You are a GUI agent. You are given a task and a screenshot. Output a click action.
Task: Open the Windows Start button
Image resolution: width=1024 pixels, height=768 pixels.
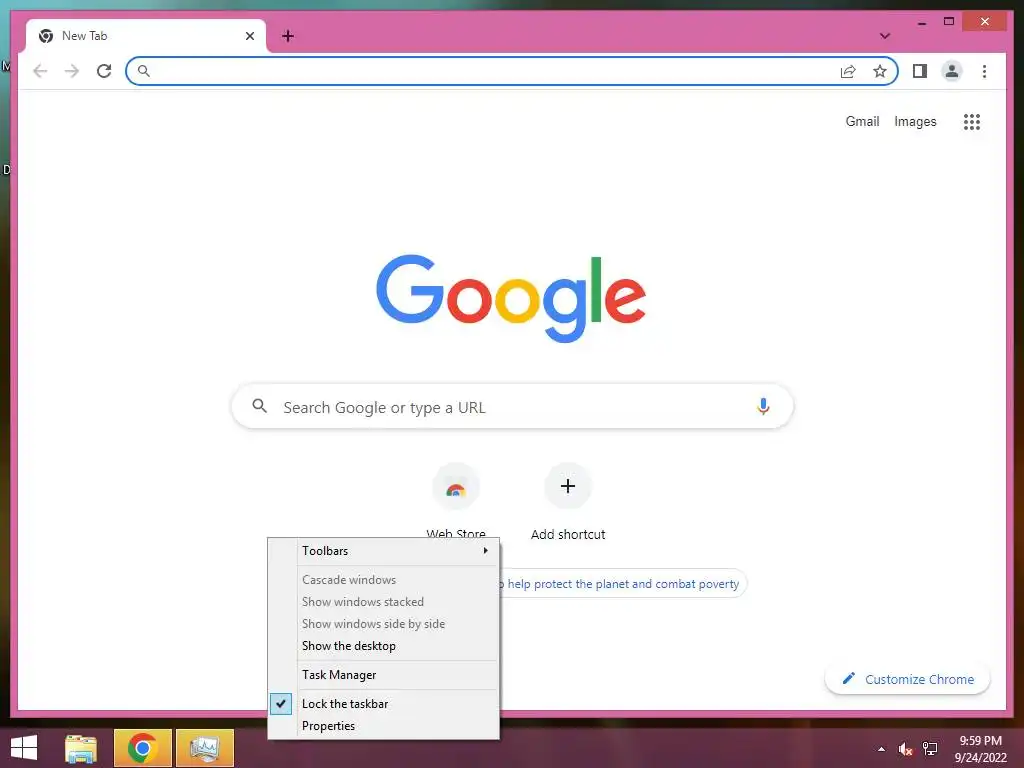(x=24, y=748)
